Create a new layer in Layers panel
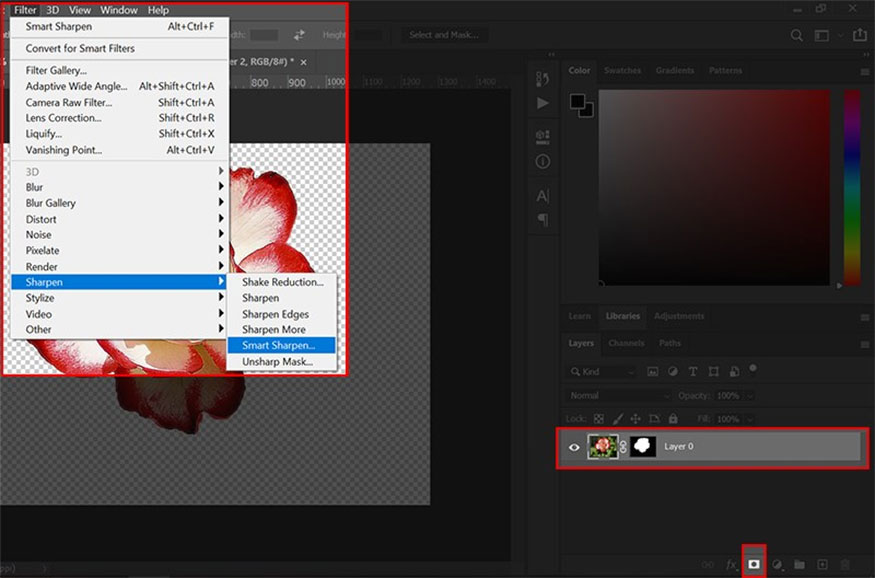 822,565
